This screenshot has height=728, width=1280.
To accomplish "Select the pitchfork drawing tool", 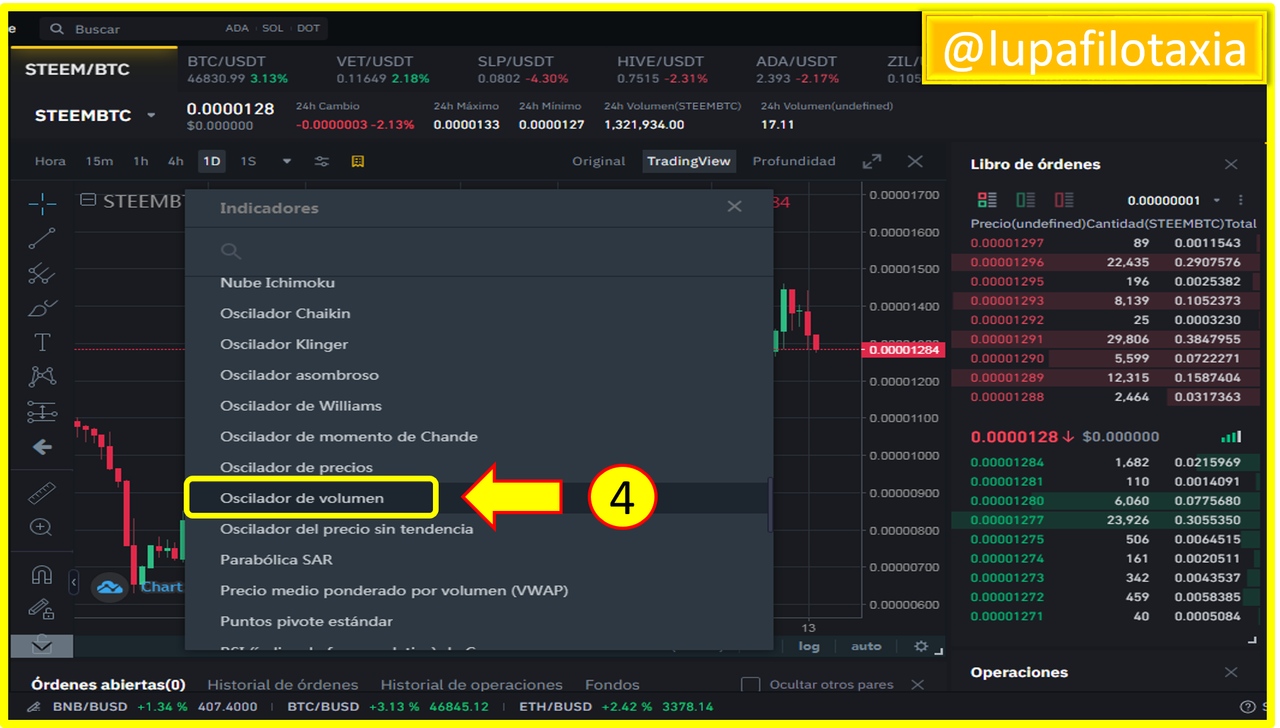I will [42, 273].
